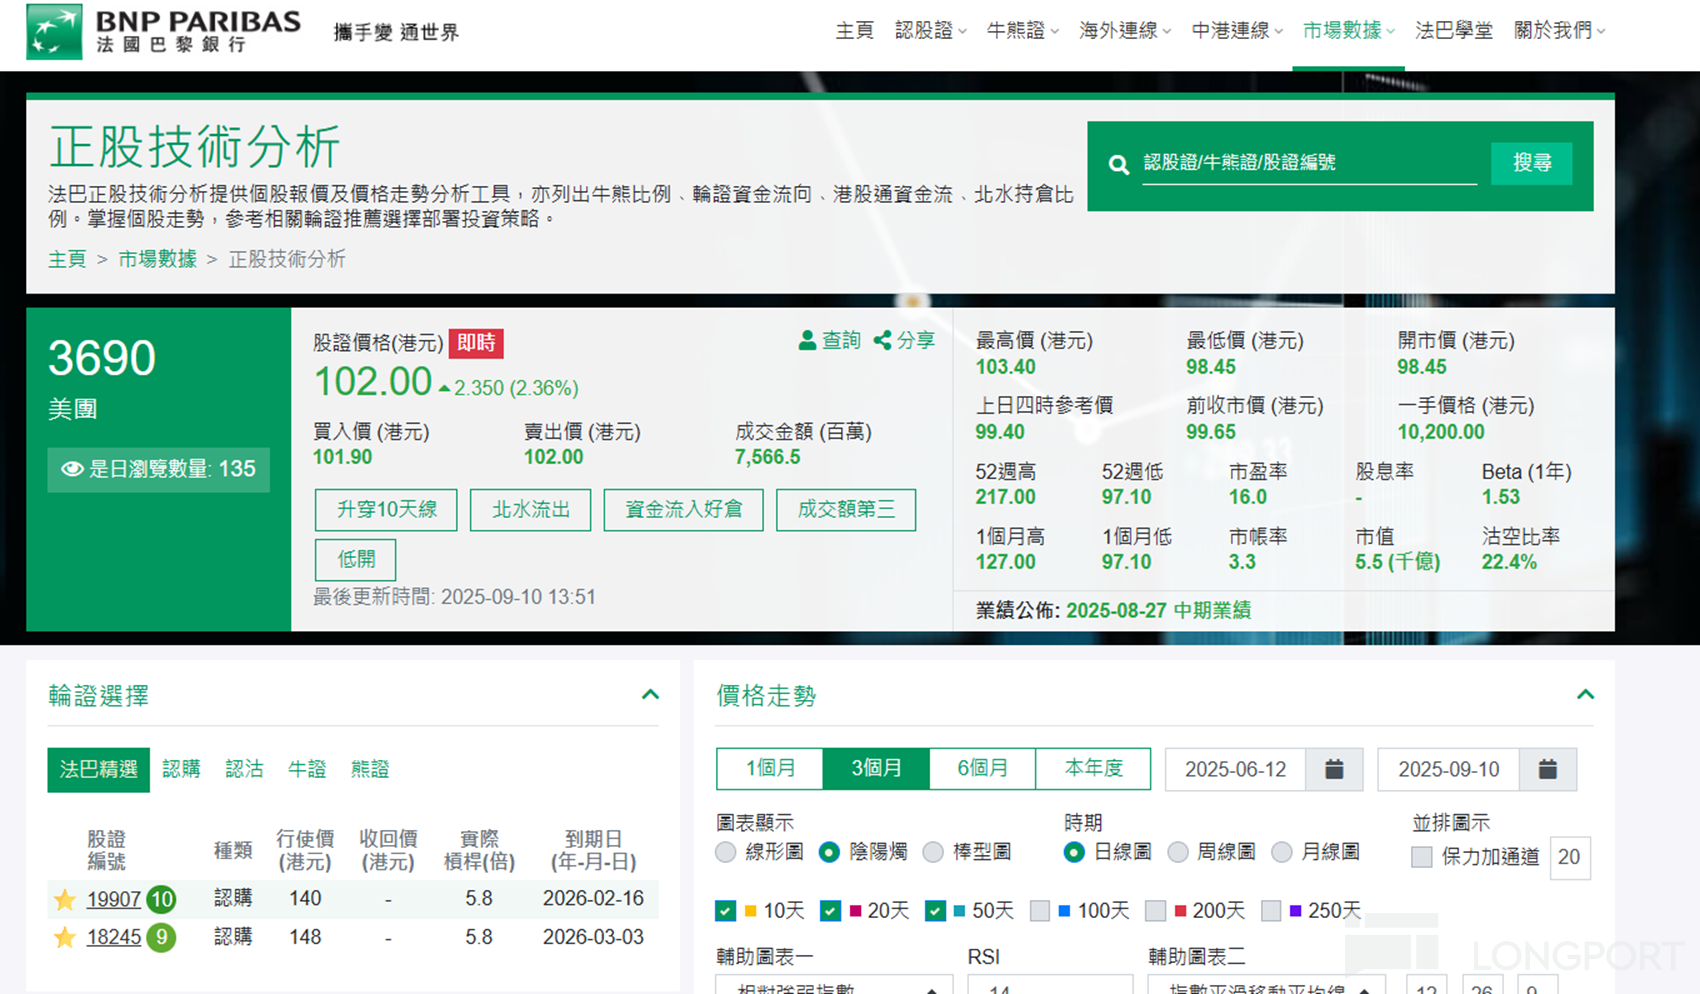Select 日線圖 daily period

tap(1074, 852)
